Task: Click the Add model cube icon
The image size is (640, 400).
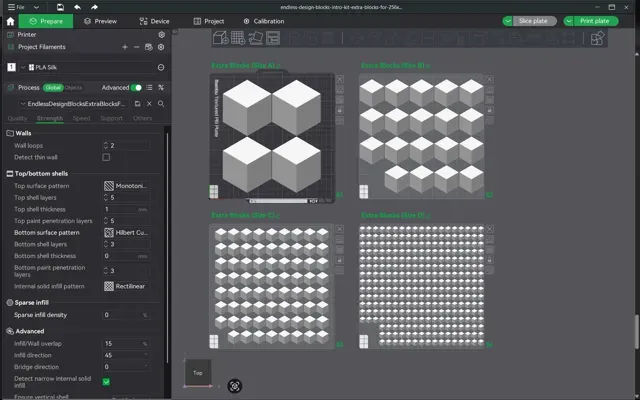Action: pyautogui.click(x=221, y=38)
